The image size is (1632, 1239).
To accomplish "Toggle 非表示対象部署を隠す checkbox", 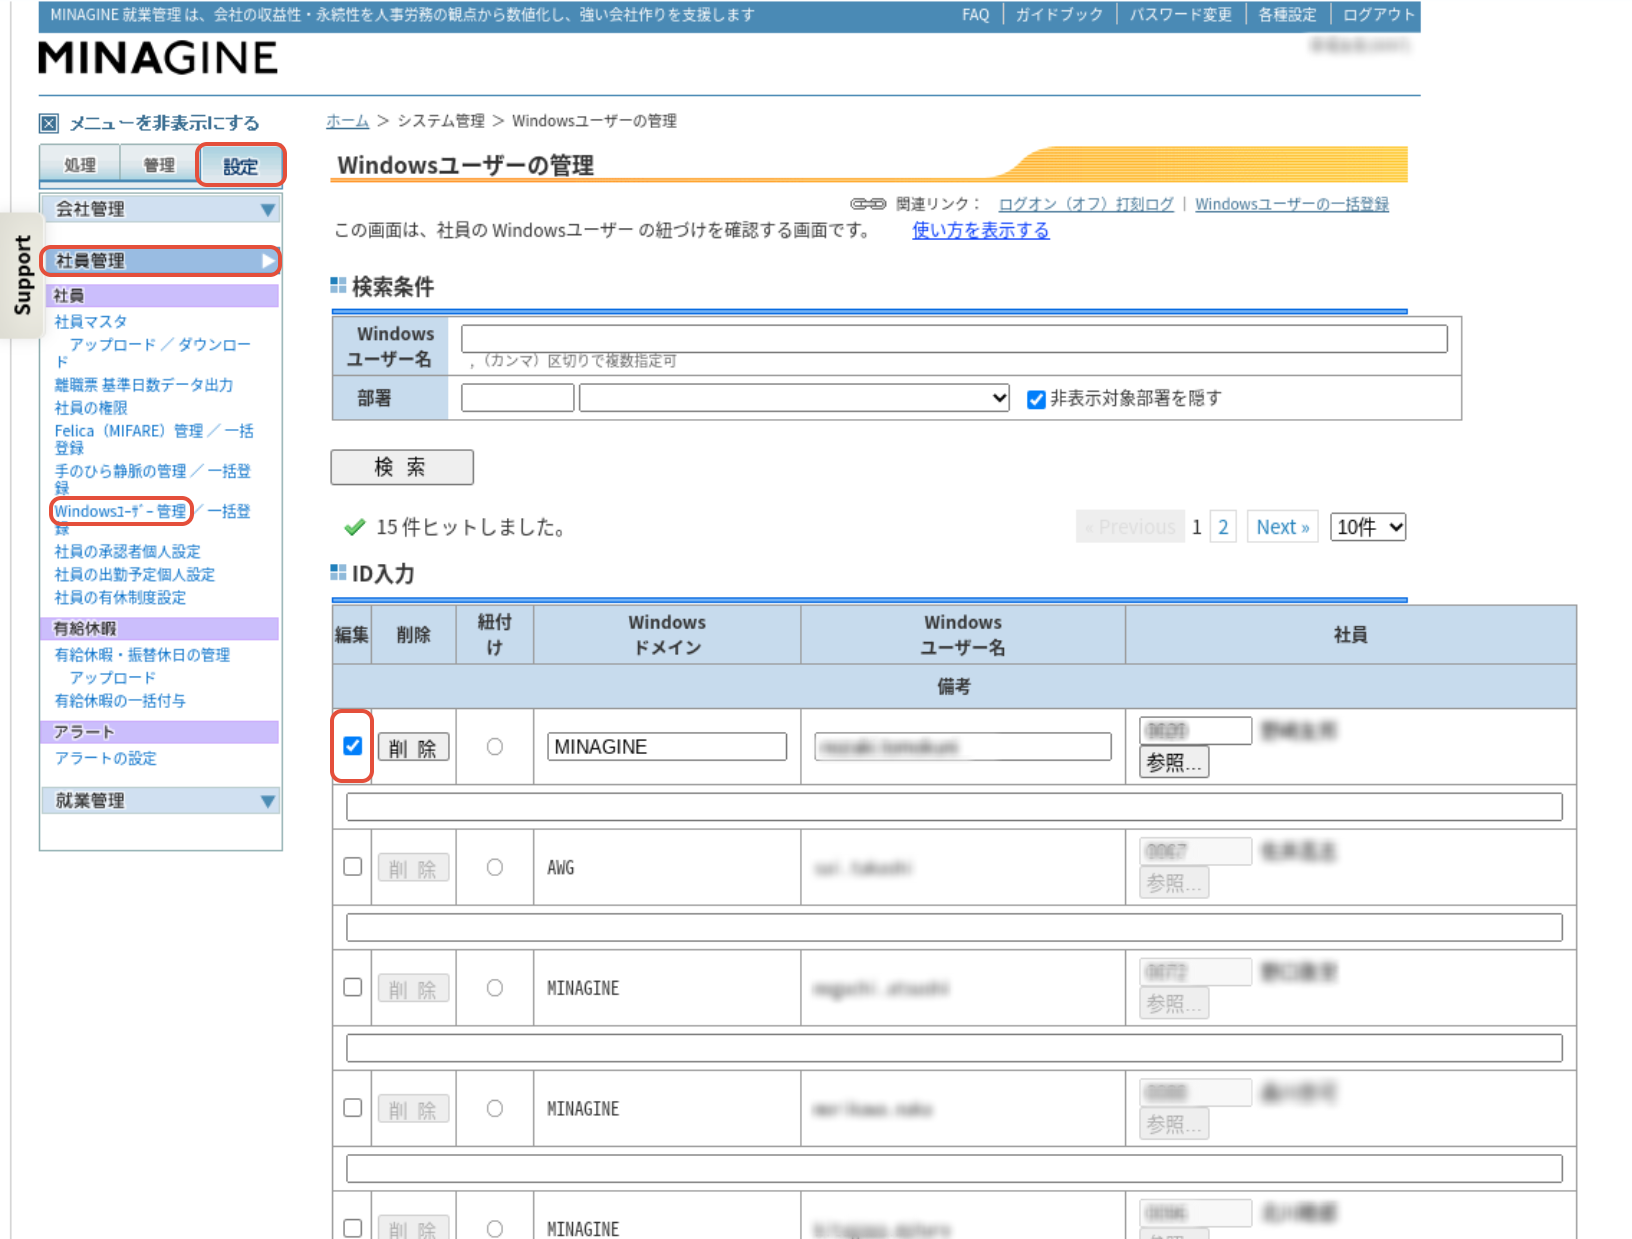I will click(x=1036, y=399).
